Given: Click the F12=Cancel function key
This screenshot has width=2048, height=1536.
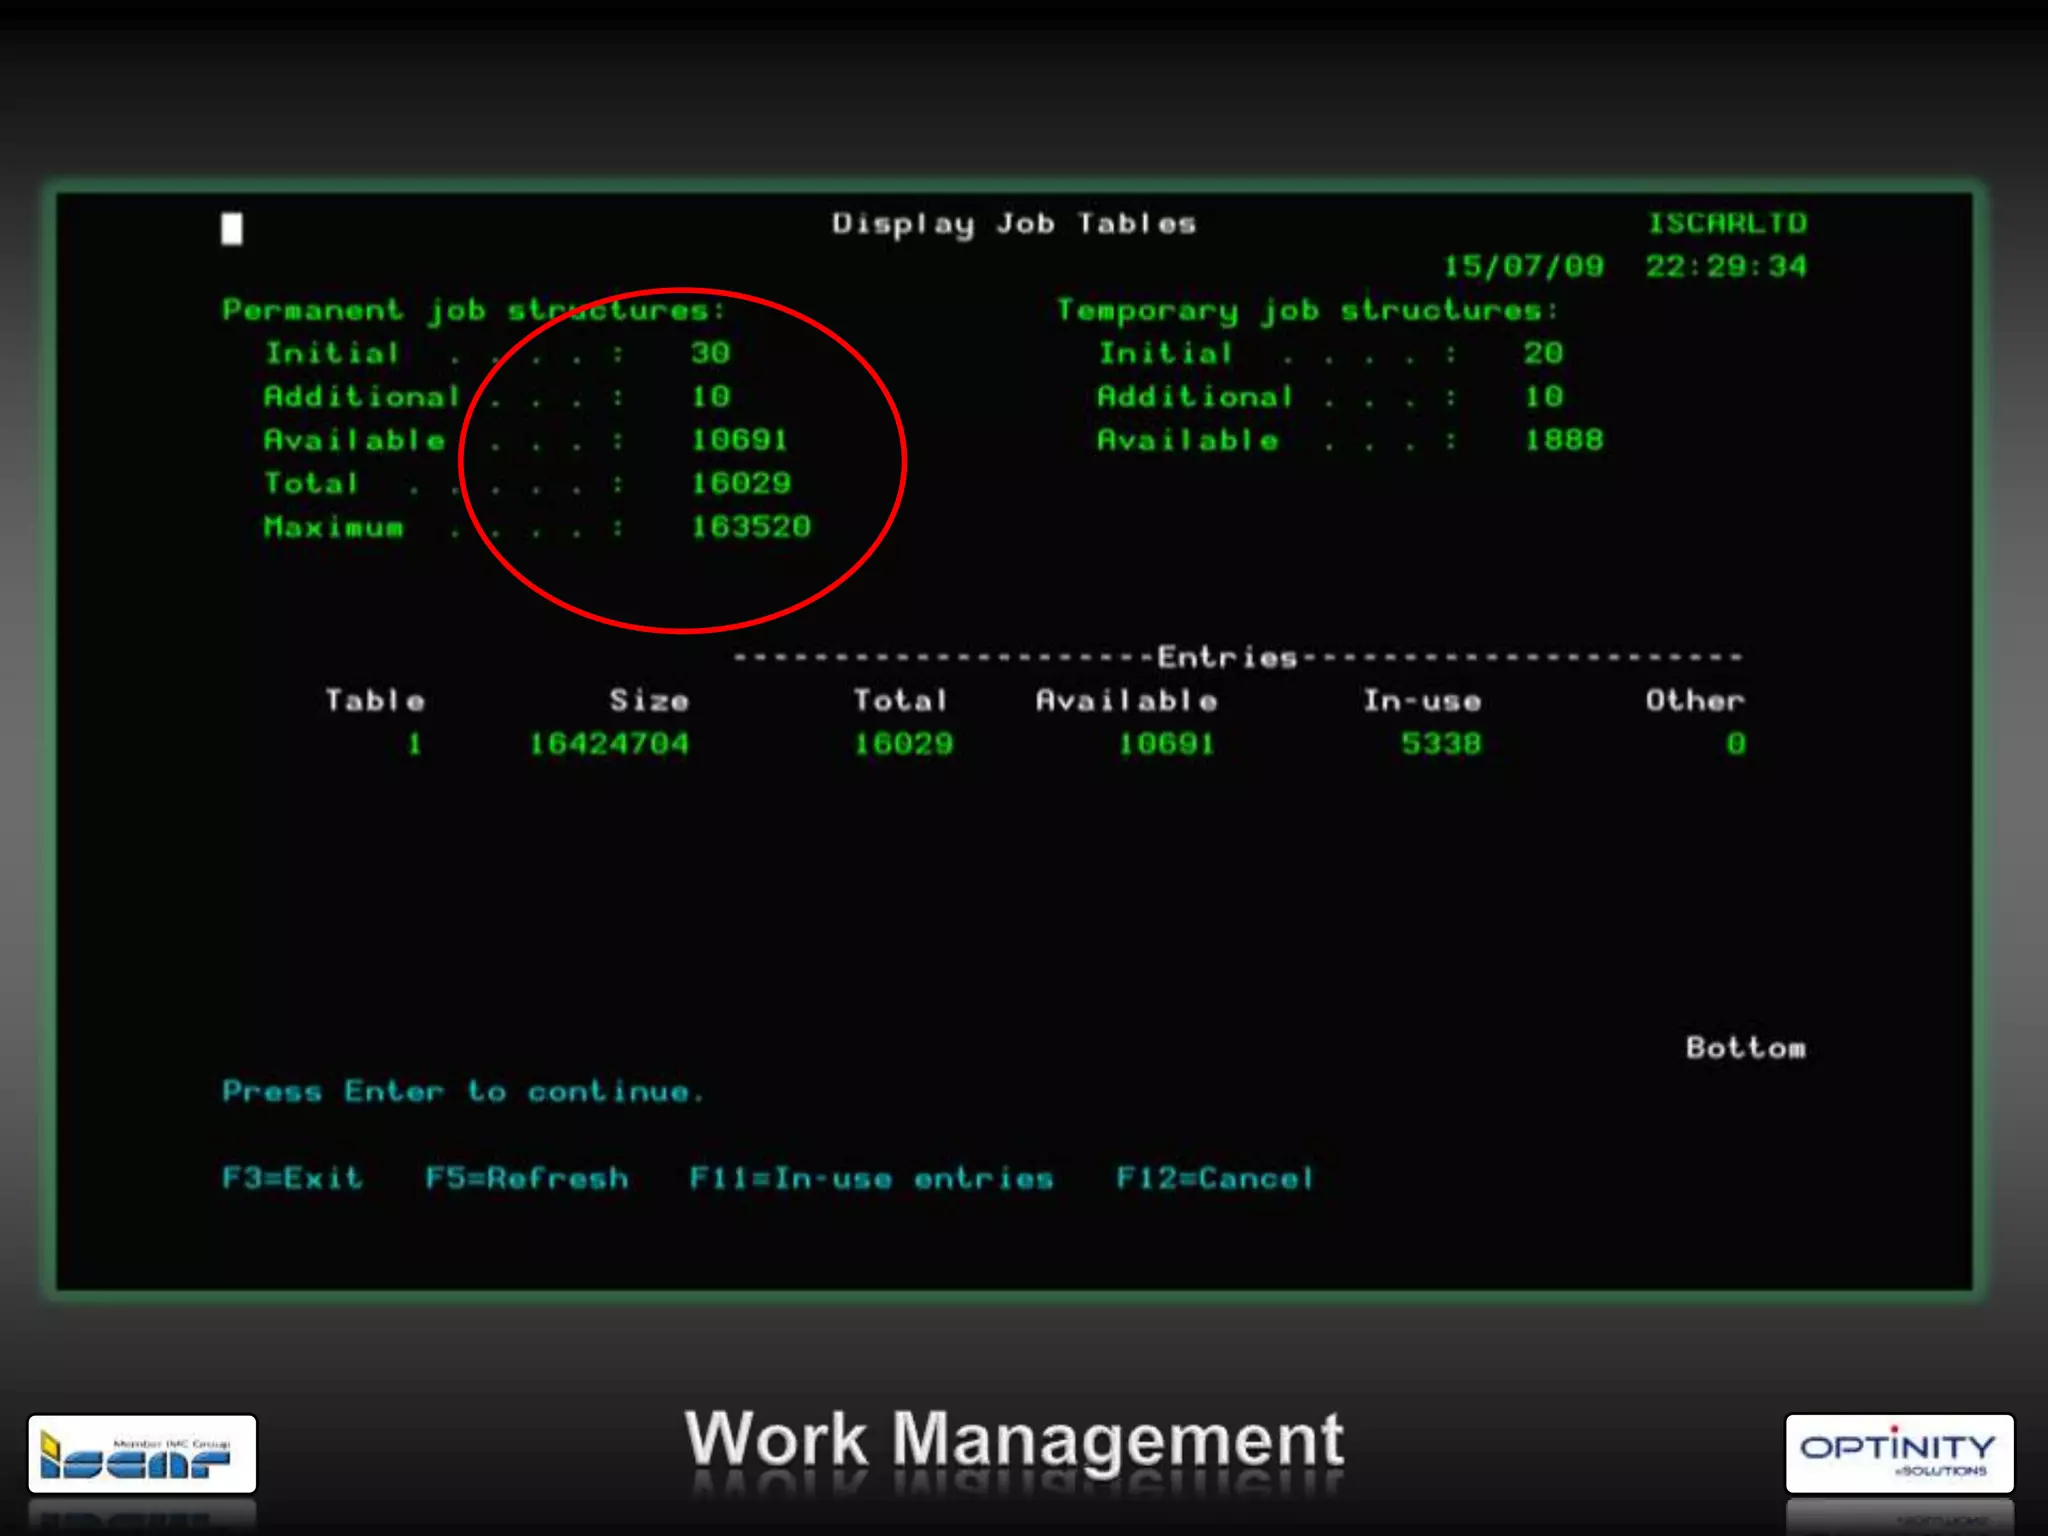Looking at the screenshot, I should pyautogui.click(x=1214, y=1178).
